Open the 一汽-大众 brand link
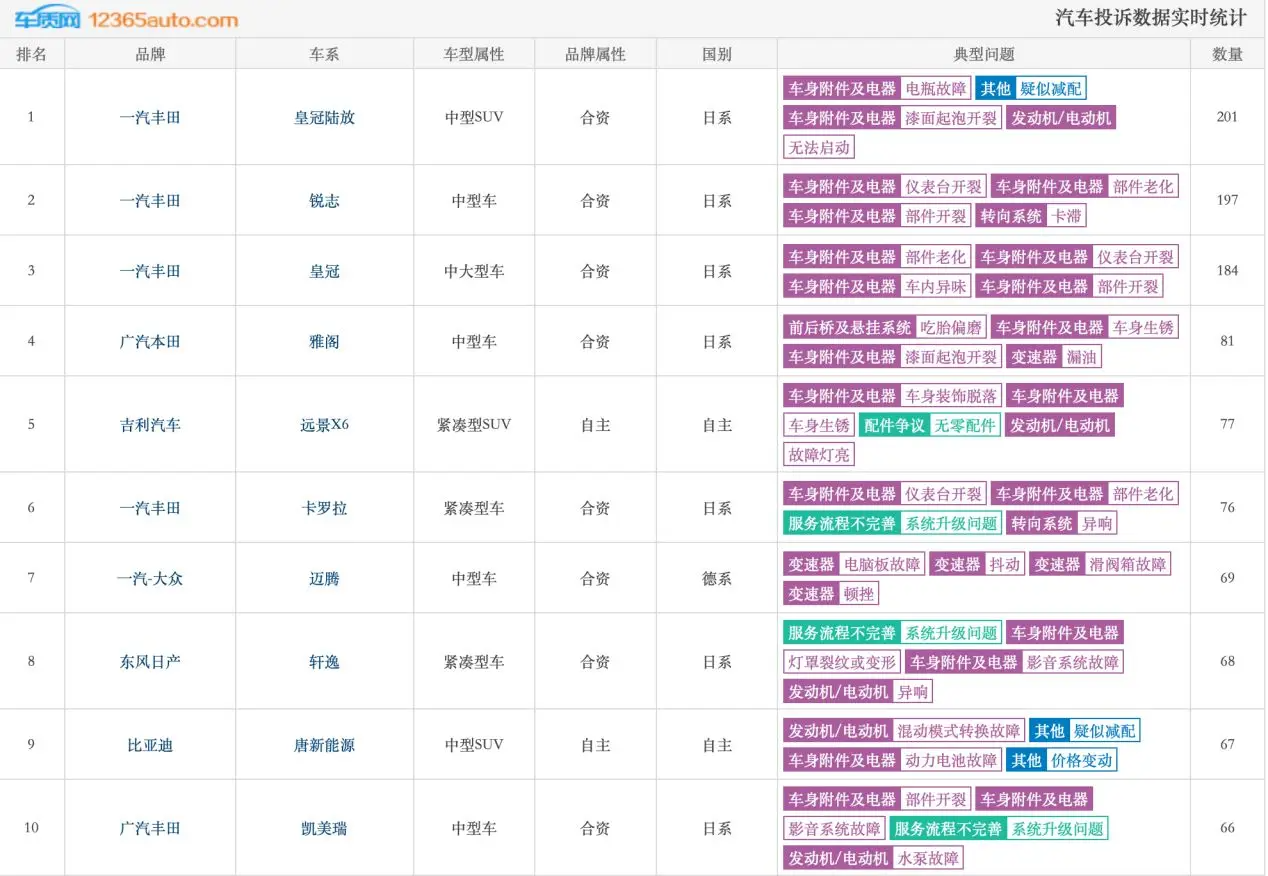Image resolution: width=1268 pixels, height=876 pixels. pos(150,578)
